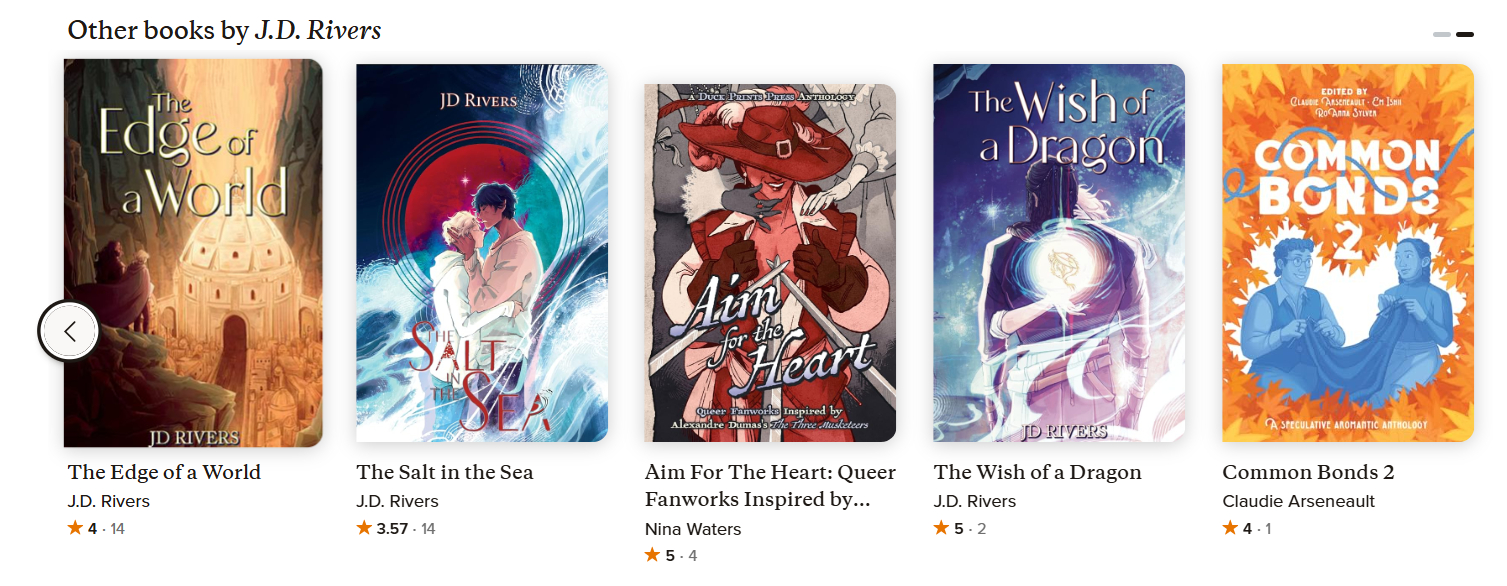Open The Salt in the Sea cover

pos(482,253)
